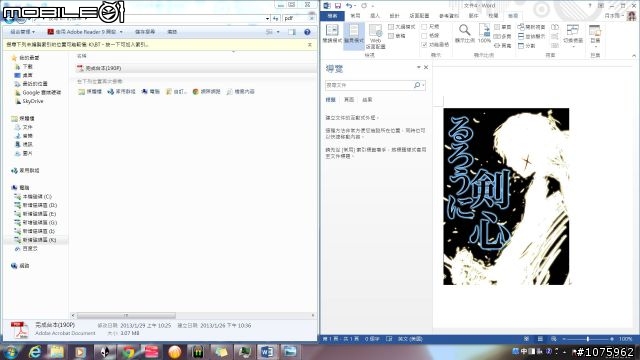Switch to the Insert tab in Word

pyautogui.click(x=375, y=16)
